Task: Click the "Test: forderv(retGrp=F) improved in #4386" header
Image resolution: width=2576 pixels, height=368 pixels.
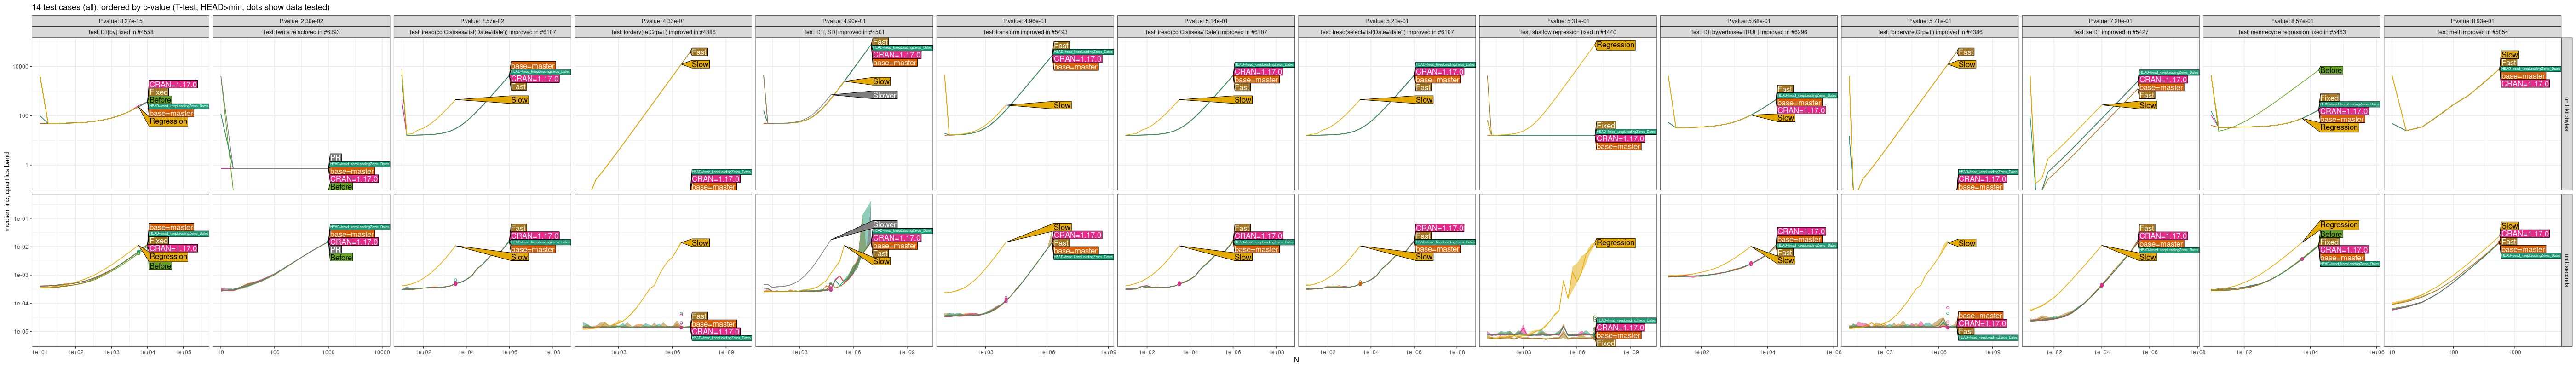Action: [x=663, y=32]
